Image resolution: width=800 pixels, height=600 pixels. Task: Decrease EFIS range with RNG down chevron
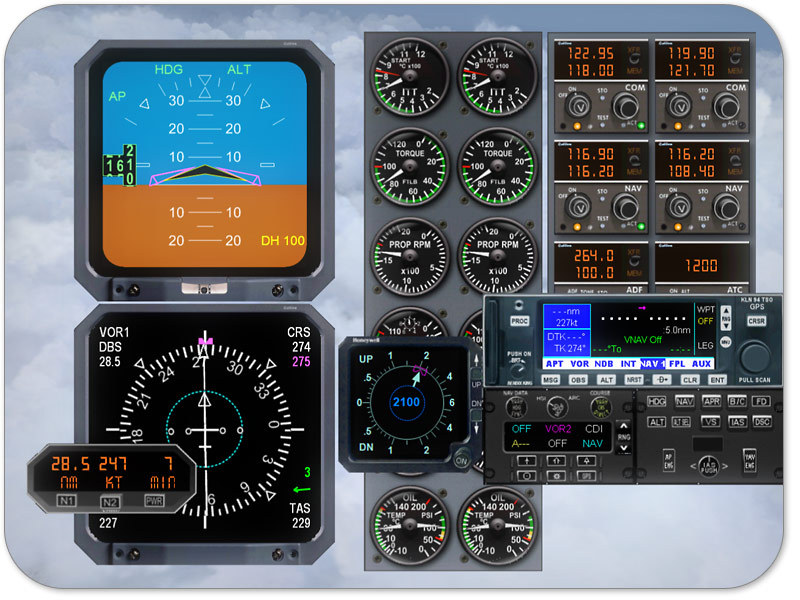[x=624, y=448]
